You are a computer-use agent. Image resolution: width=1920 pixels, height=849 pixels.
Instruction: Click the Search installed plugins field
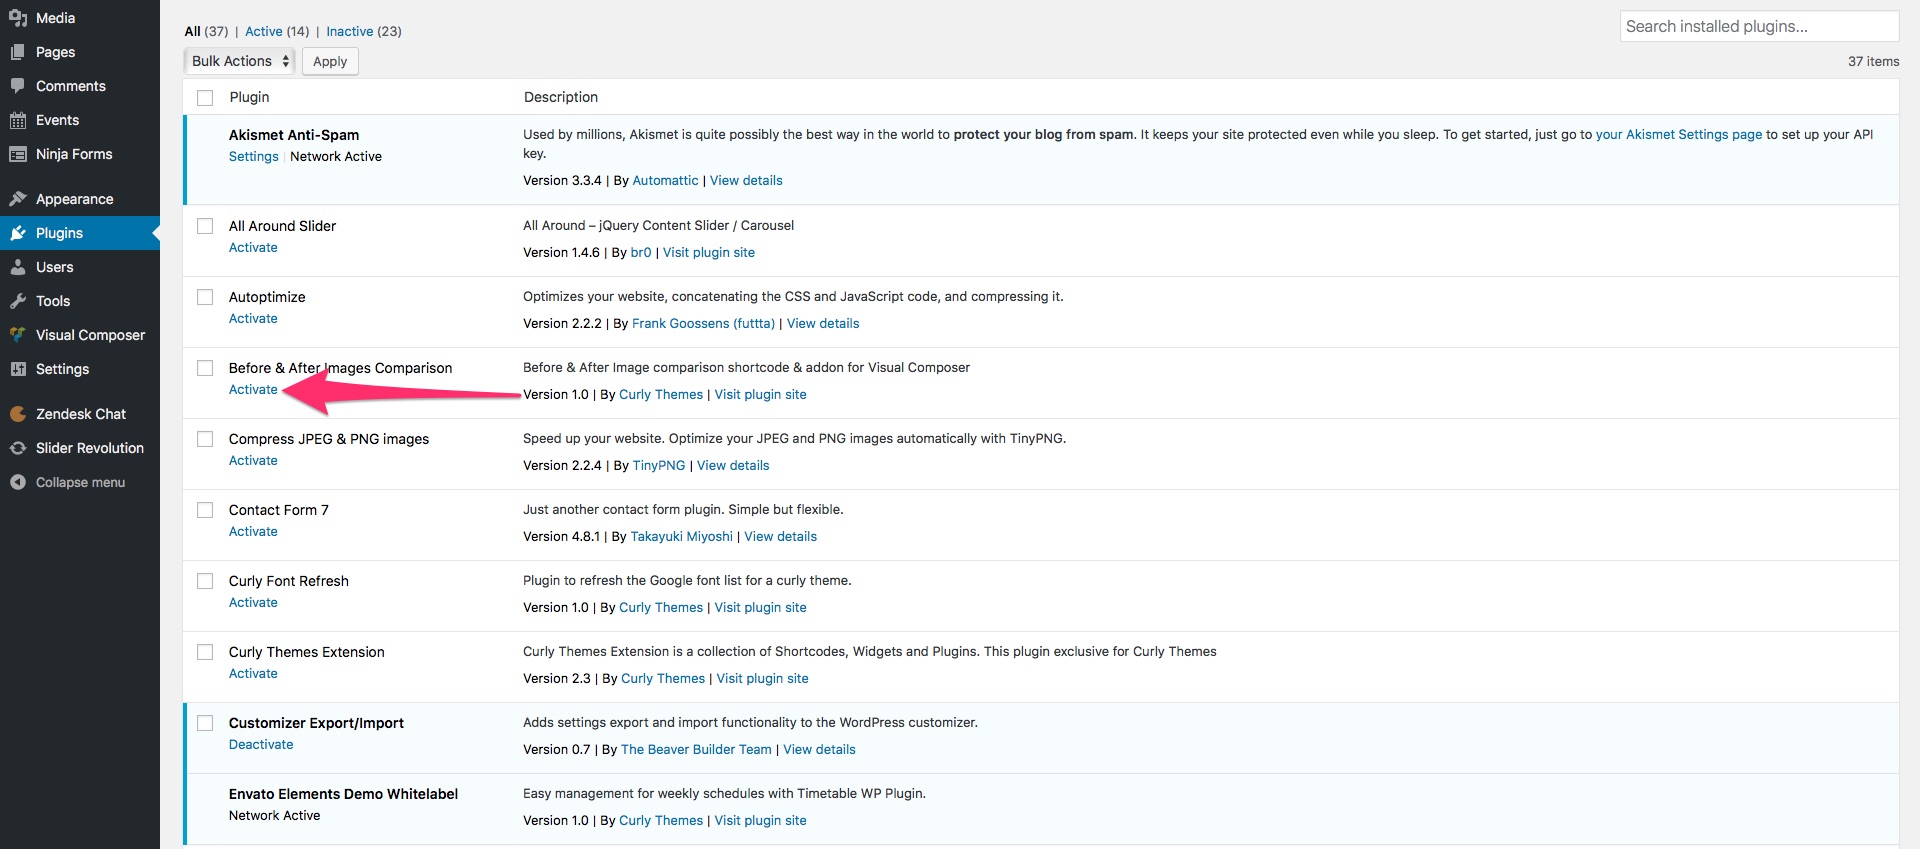[x=1759, y=26]
